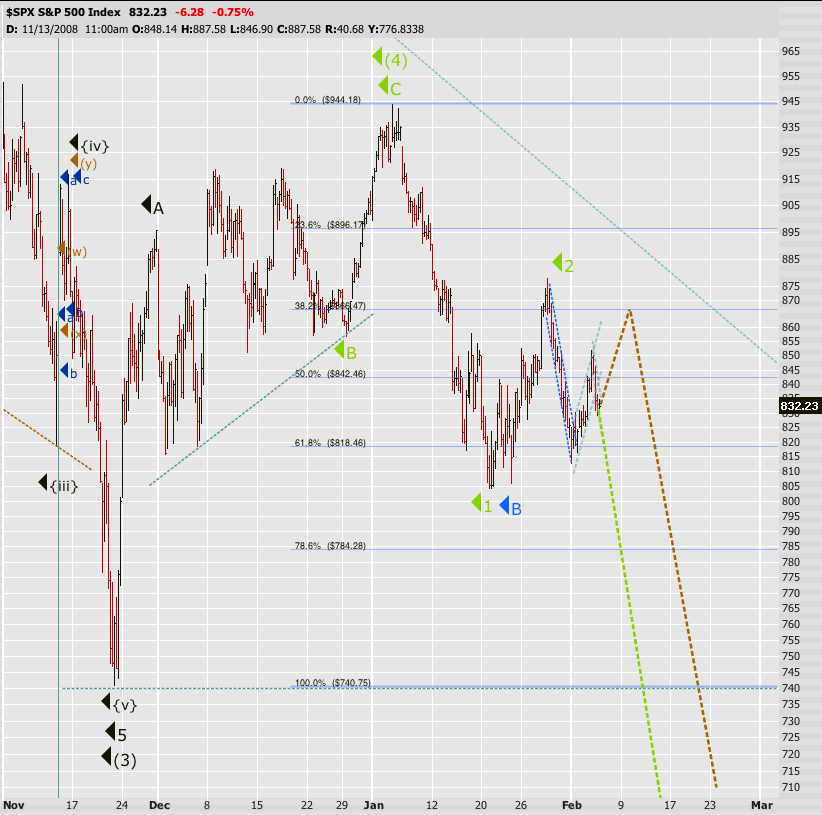822x815 pixels.
Task: Click the 50.0% ($842.46) retracement label
Action: click(330, 374)
